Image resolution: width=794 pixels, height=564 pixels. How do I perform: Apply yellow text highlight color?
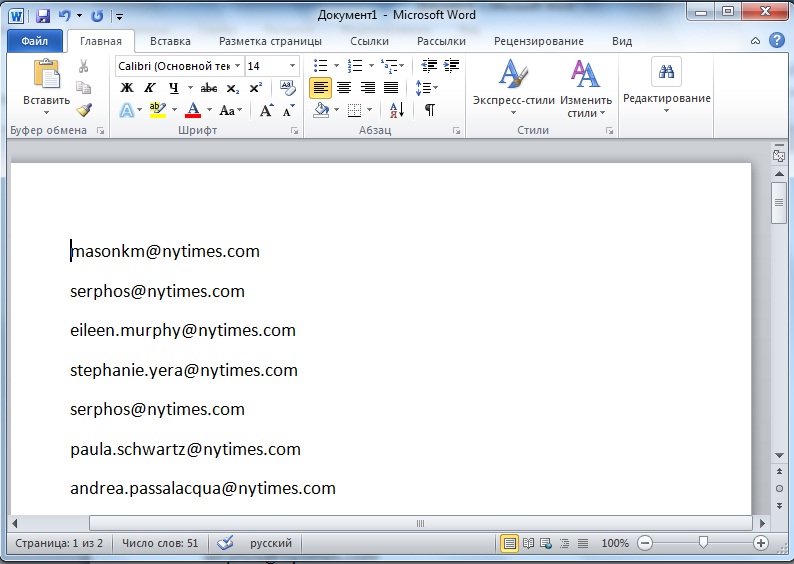158,110
